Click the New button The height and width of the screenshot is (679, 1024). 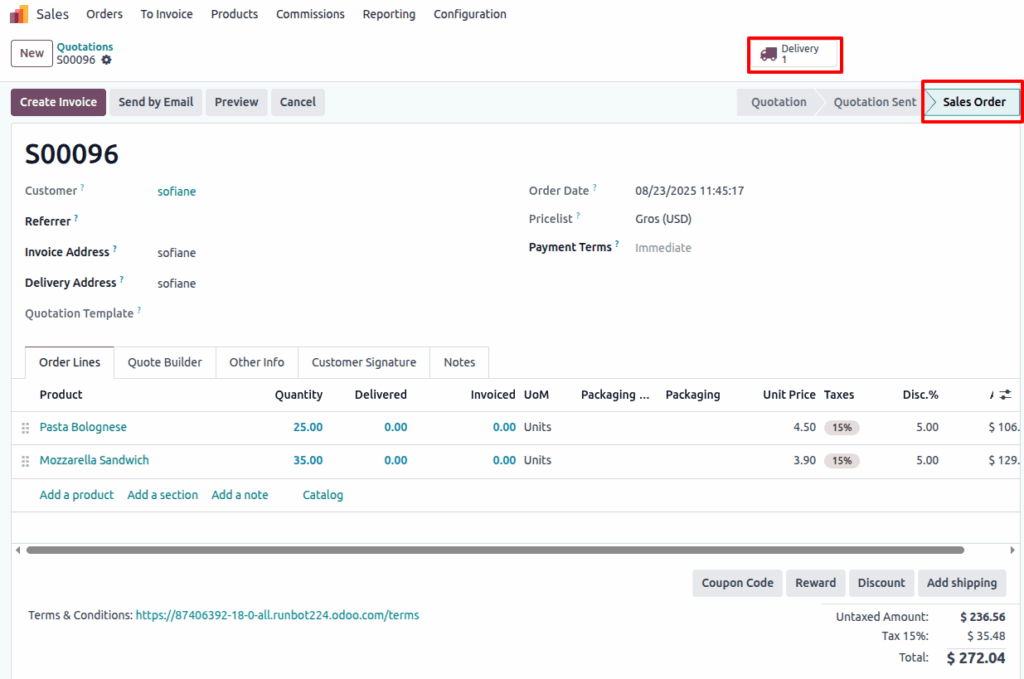point(31,54)
